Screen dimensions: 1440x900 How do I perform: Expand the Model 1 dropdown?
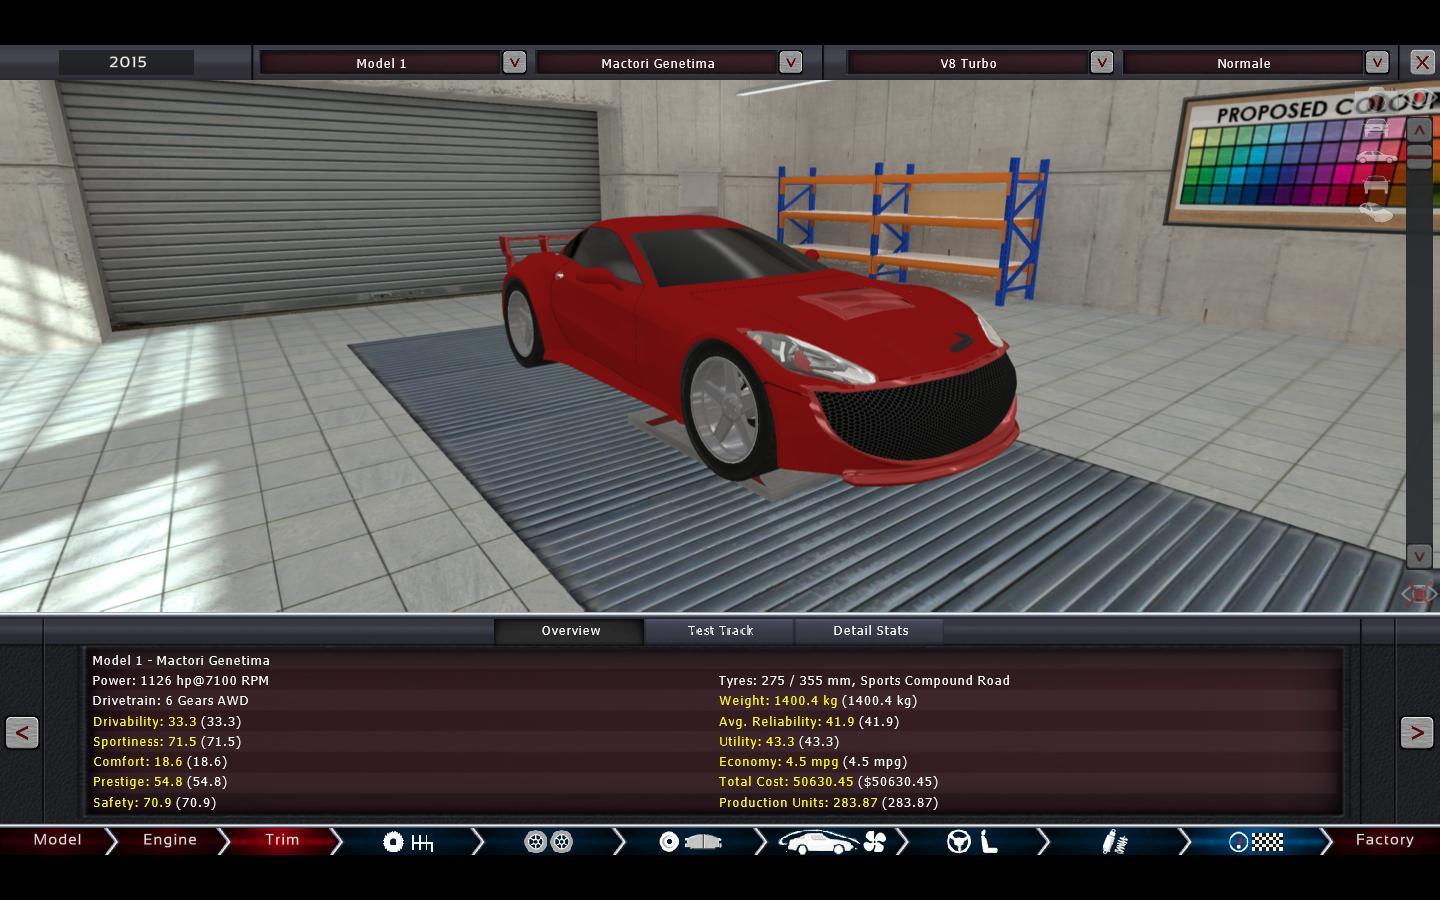(x=514, y=62)
